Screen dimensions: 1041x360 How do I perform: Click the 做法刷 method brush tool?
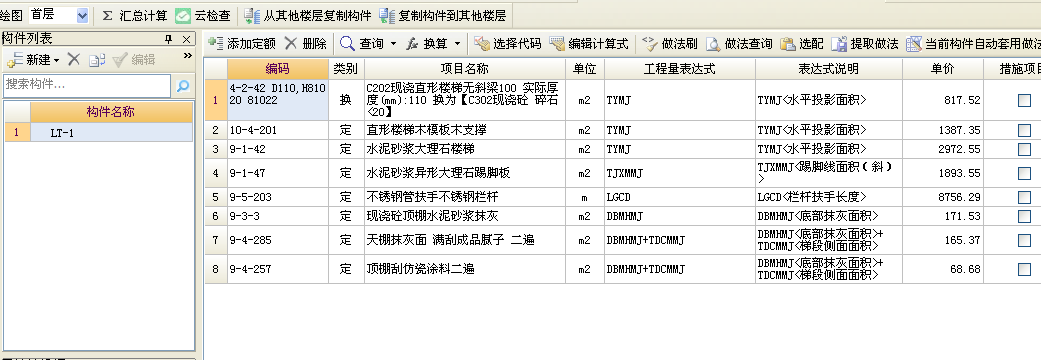[669, 44]
